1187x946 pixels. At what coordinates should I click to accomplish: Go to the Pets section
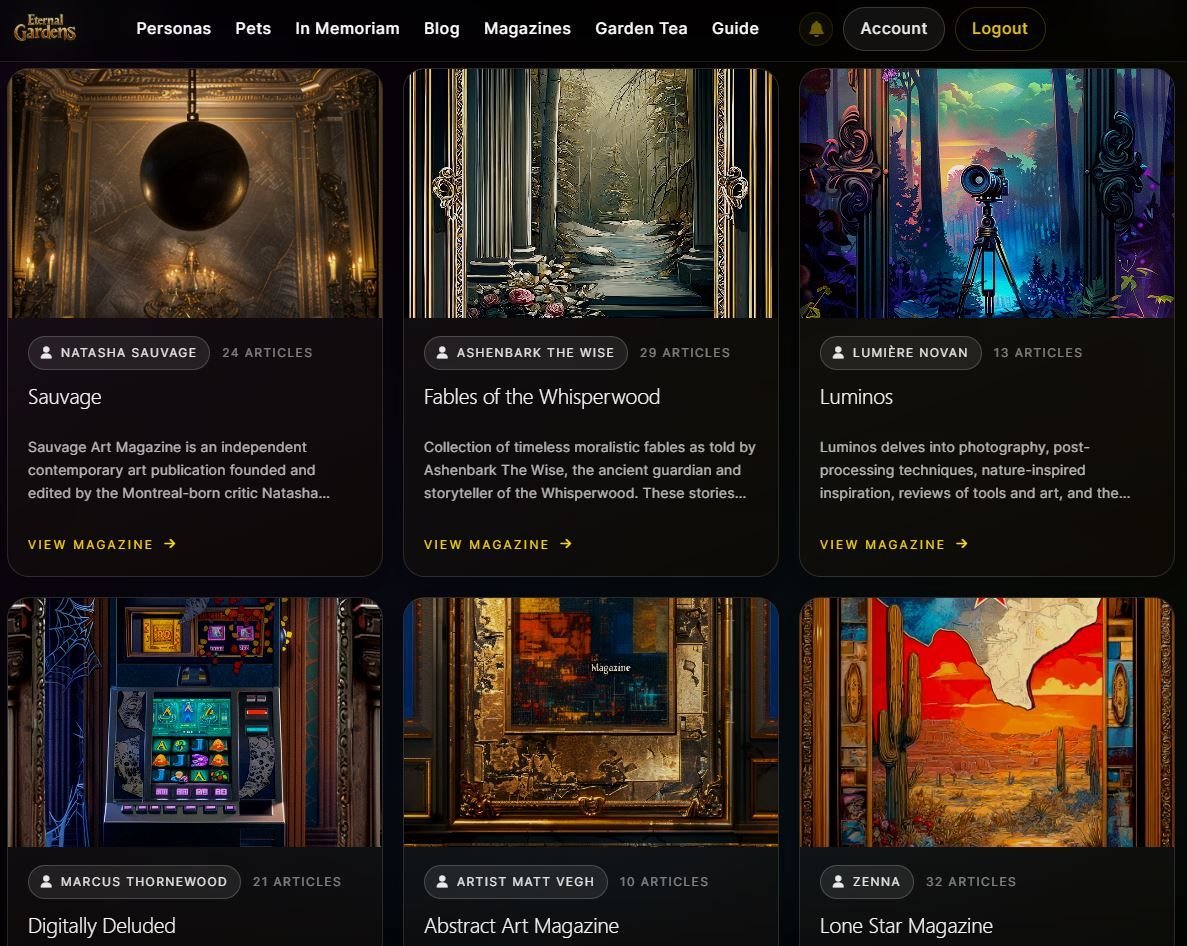click(x=253, y=29)
